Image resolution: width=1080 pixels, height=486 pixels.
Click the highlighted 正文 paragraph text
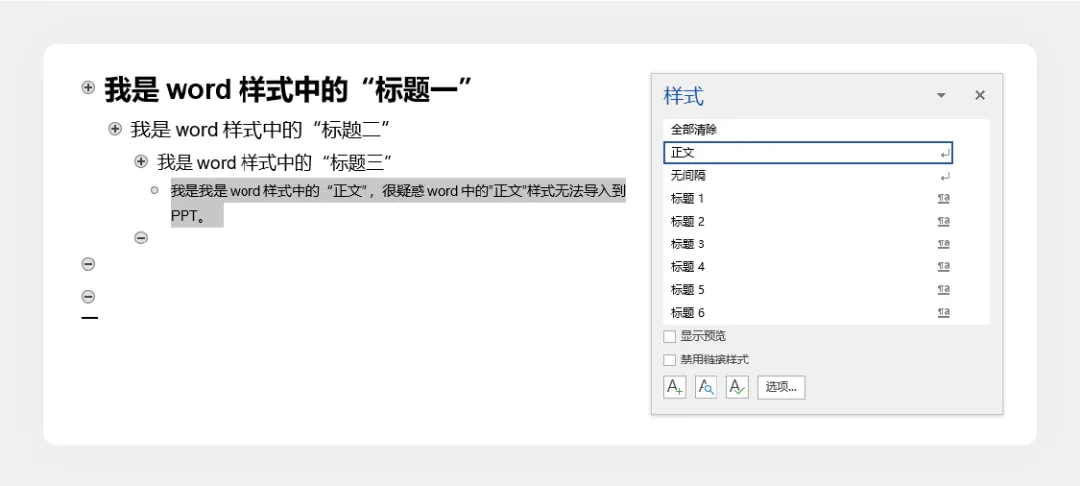point(398,204)
